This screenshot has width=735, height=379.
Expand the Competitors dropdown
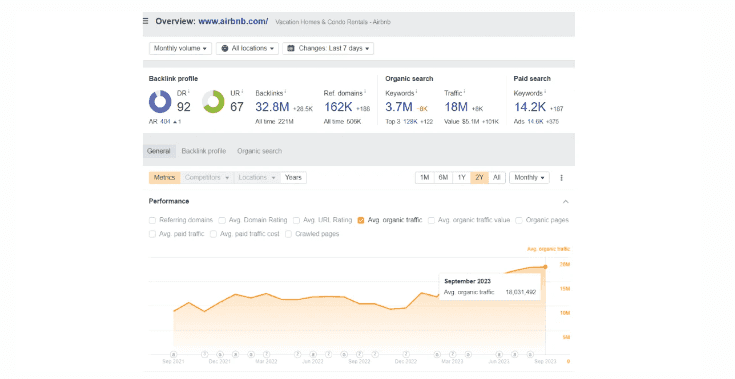(207, 178)
